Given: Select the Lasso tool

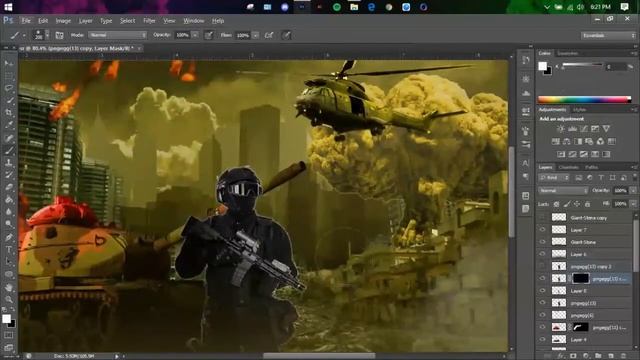Looking at the screenshot, I should tap(9, 88).
